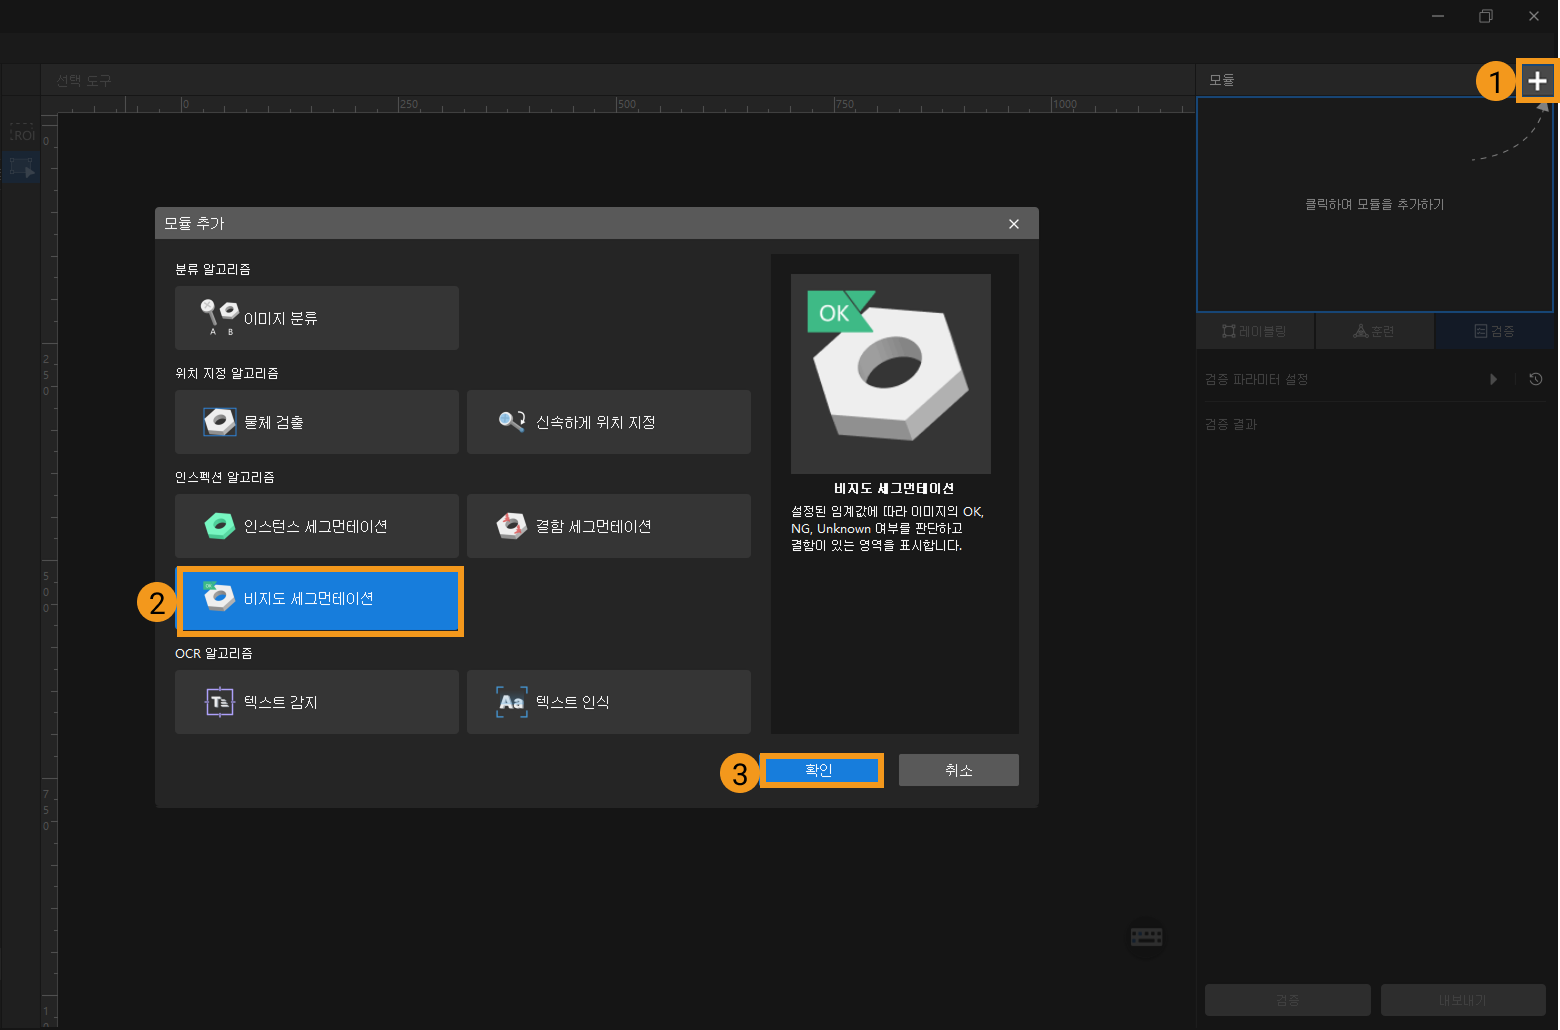The width and height of the screenshot is (1560, 1030).
Task: Select 결함 세그먼테이션 module
Action: point(609,526)
